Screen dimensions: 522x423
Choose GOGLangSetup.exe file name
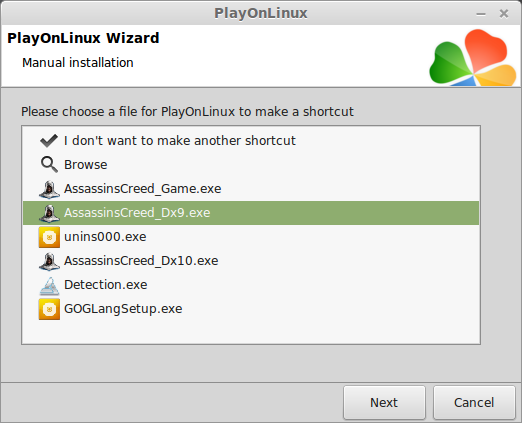(x=123, y=309)
